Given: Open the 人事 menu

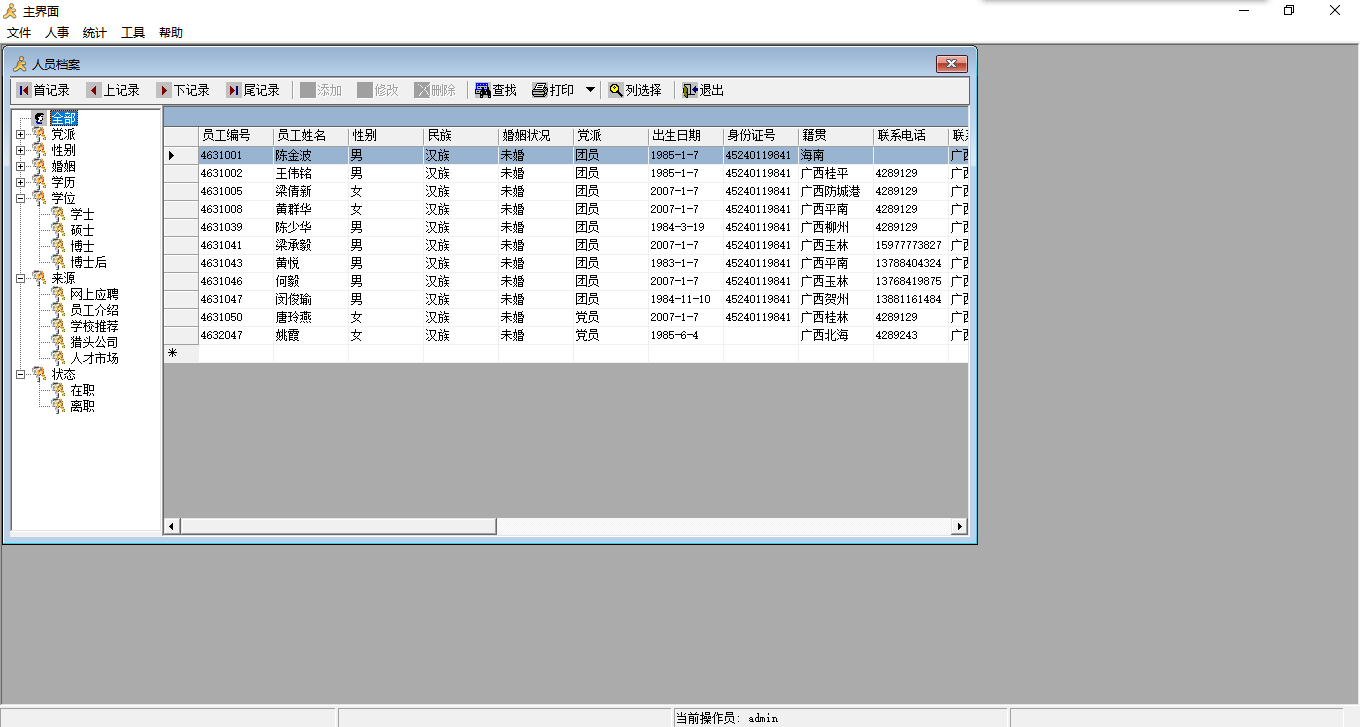Looking at the screenshot, I should [57, 33].
